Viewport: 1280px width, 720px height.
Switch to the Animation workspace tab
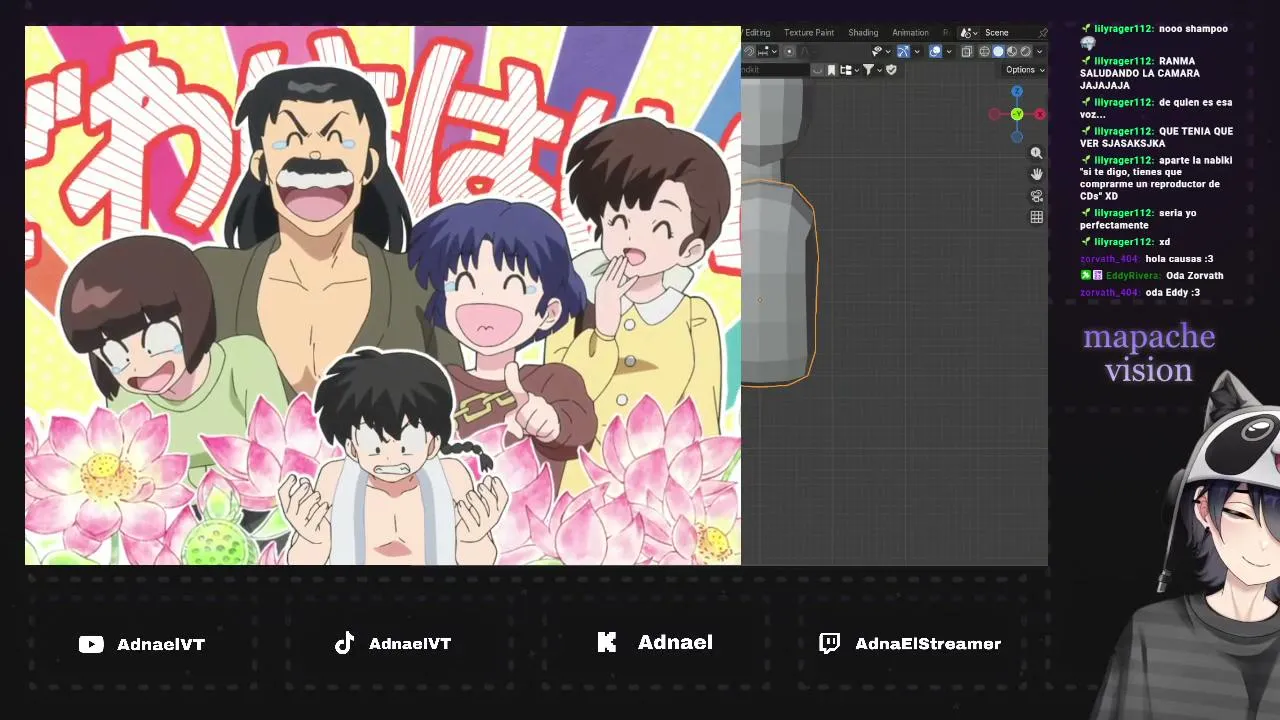click(910, 33)
